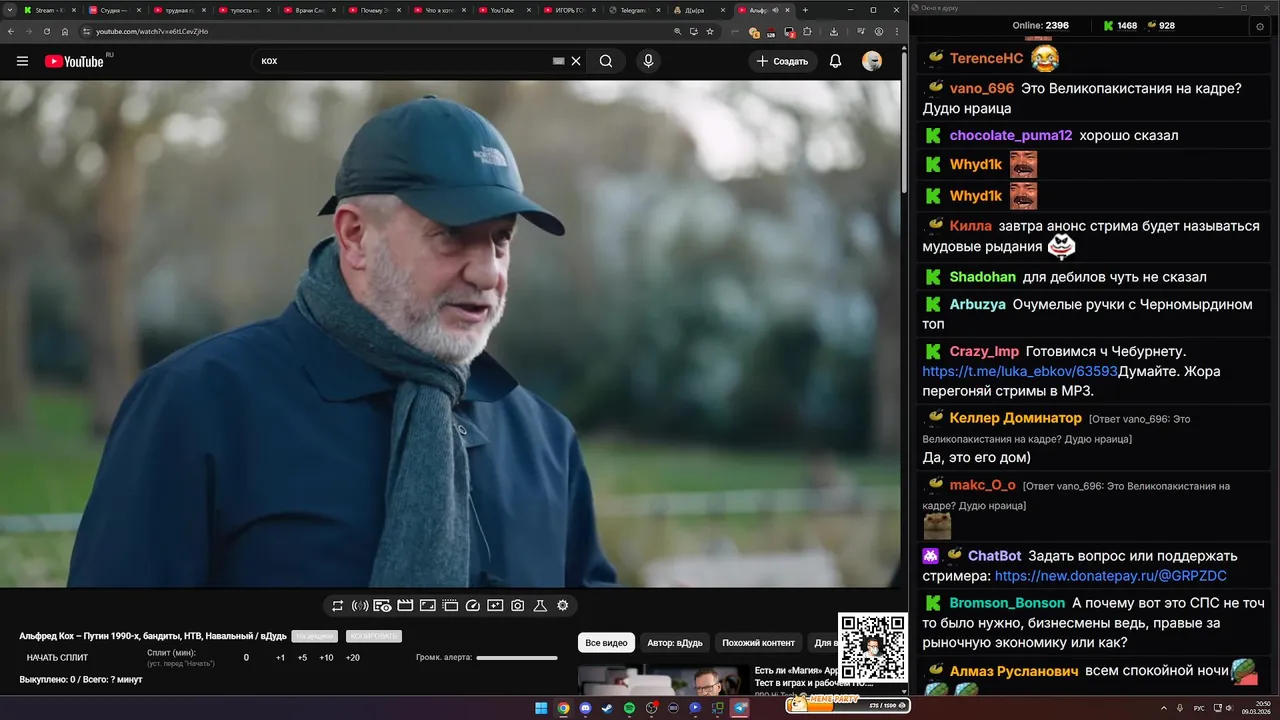Take screenshot with camera icon
Viewport: 1280px width, 720px height.
(x=518, y=606)
